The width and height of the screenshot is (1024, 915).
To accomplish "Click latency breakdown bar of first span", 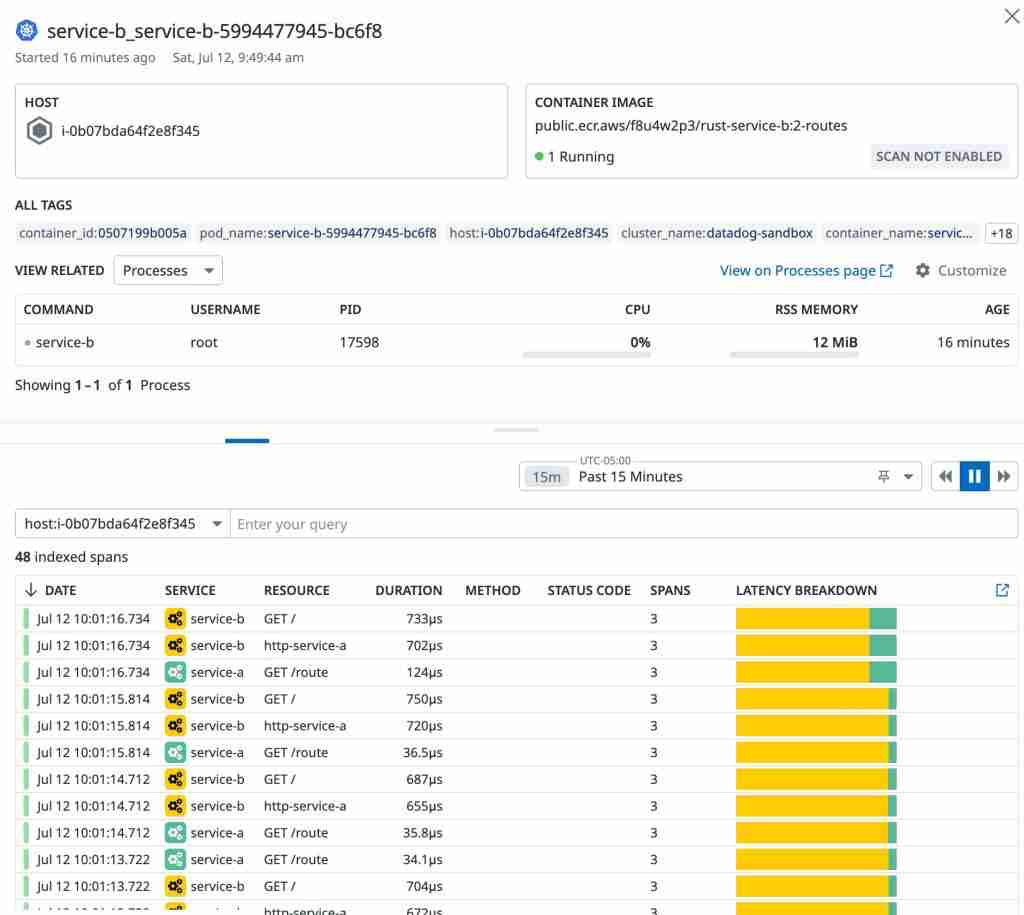I will pos(815,619).
